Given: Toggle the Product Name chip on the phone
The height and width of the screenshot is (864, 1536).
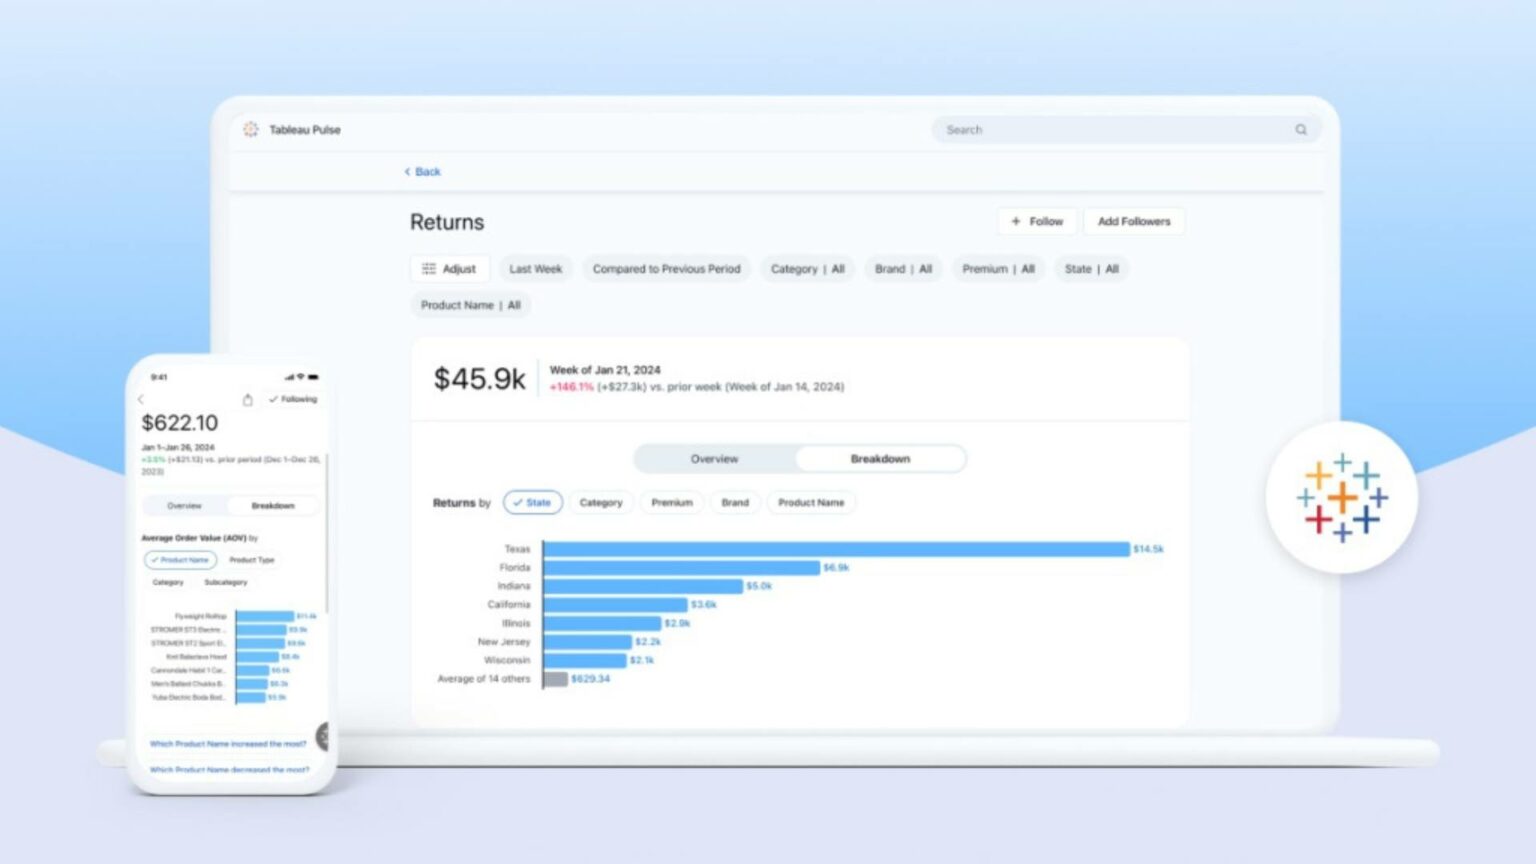Looking at the screenshot, I should point(180,560).
